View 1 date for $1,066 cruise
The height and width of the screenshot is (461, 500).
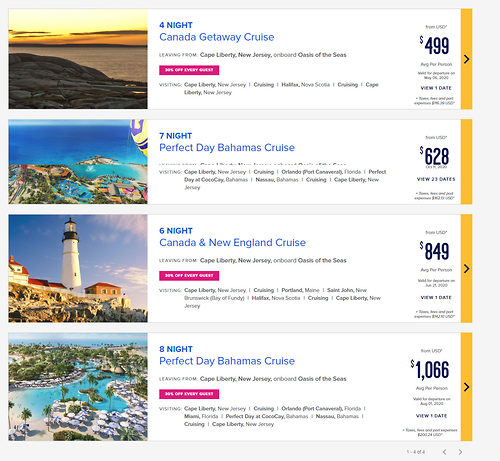coord(431,416)
